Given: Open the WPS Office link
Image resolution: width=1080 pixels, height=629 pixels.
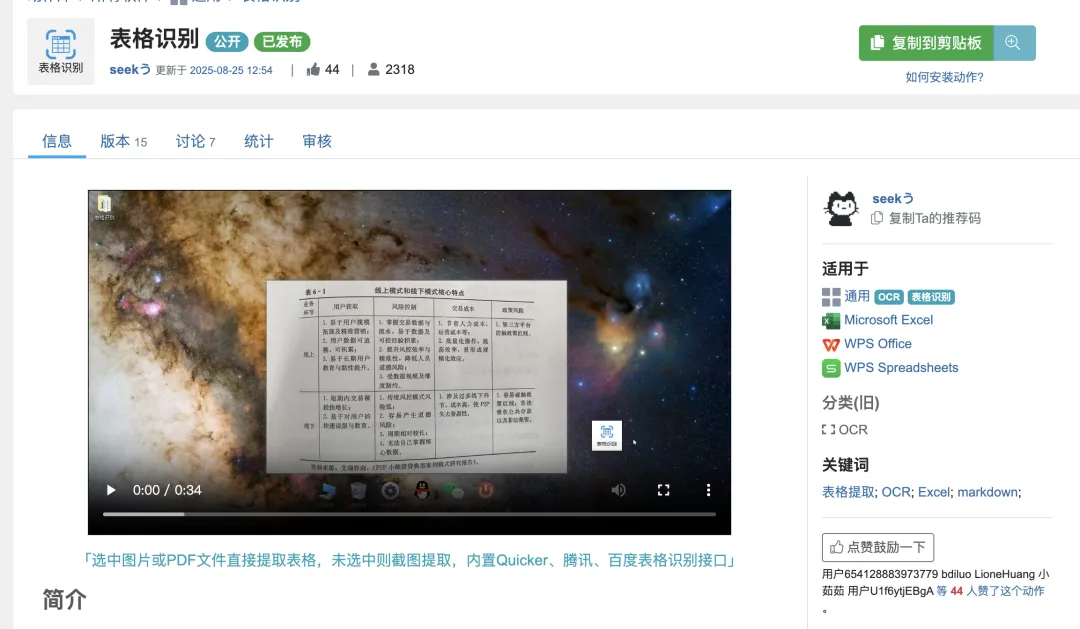Looking at the screenshot, I should click(878, 344).
